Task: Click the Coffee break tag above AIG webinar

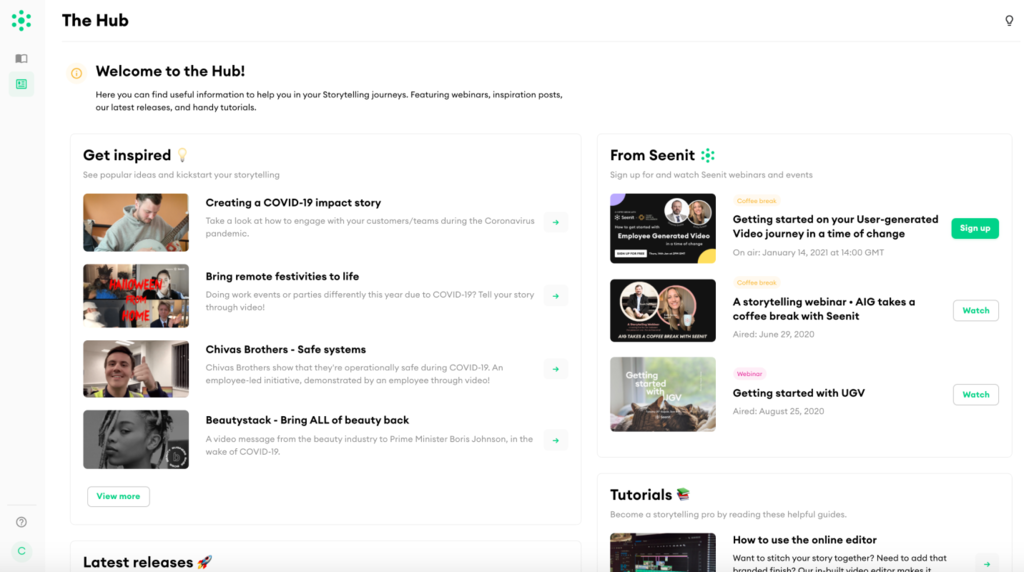Action: point(756,283)
